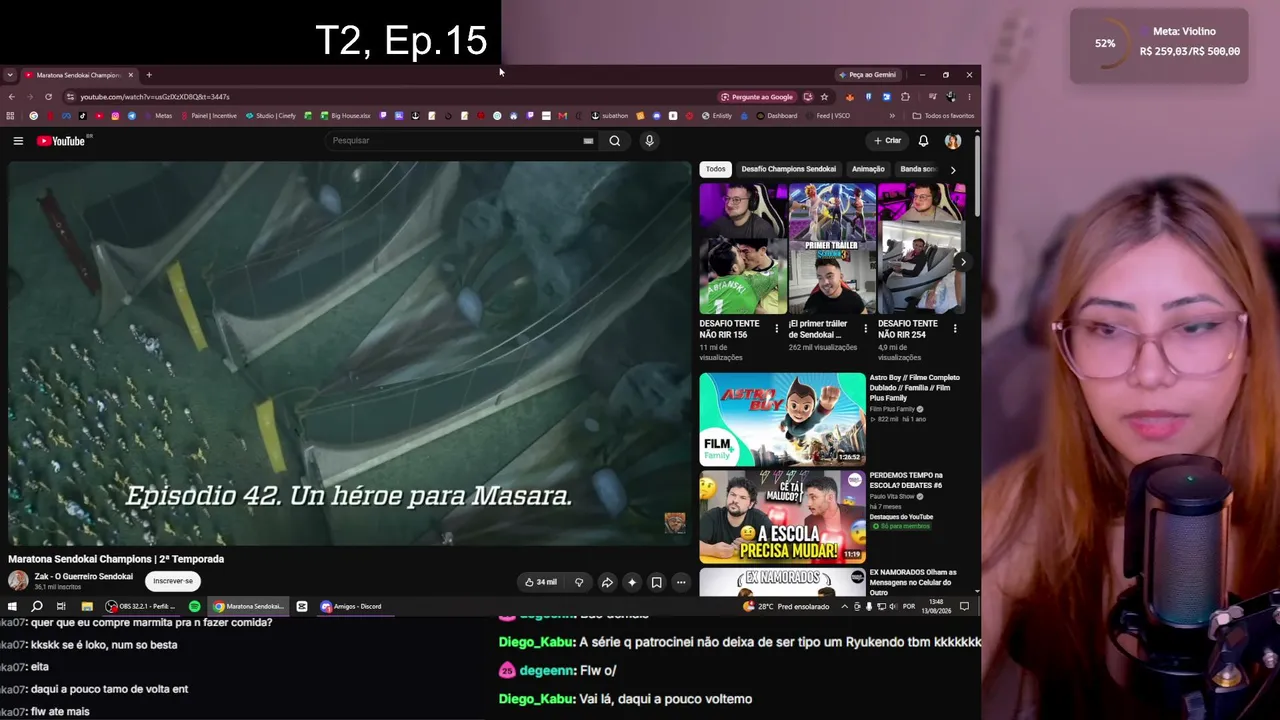
Task: Open YouTube notifications bell
Action: pos(923,141)
